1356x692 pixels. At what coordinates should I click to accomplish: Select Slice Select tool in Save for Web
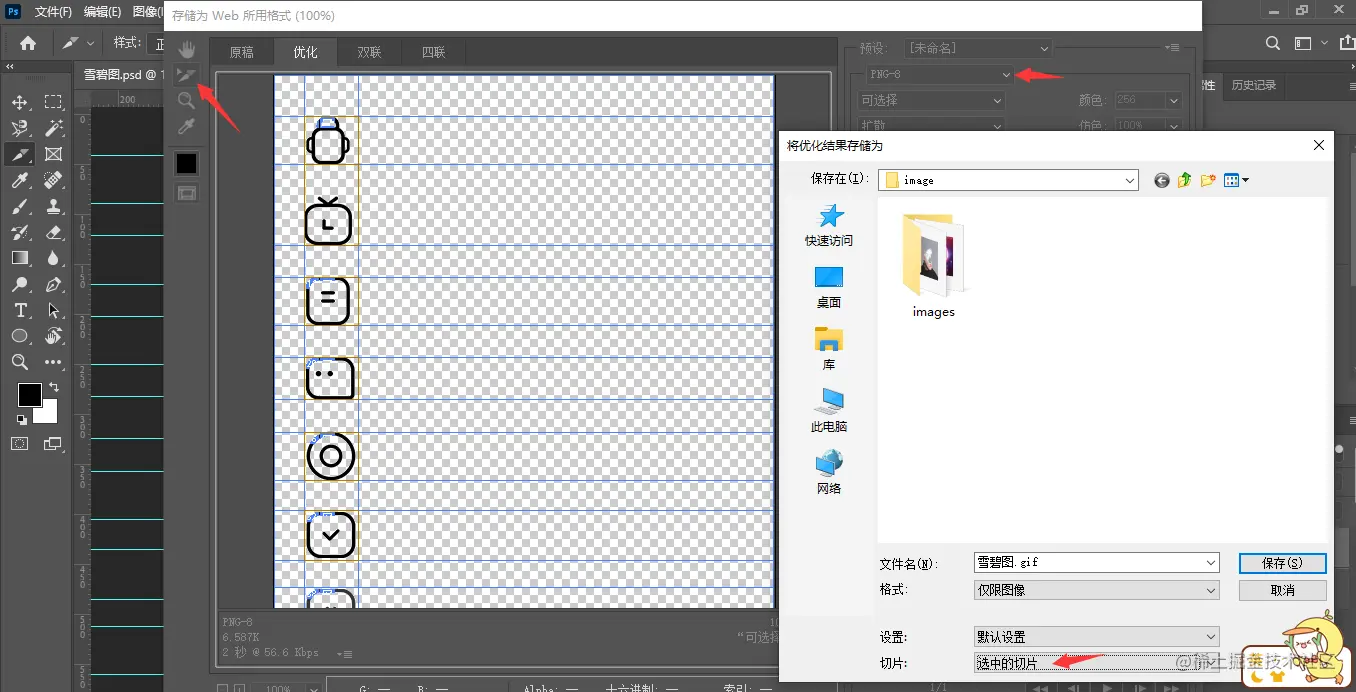click(186, 75)
